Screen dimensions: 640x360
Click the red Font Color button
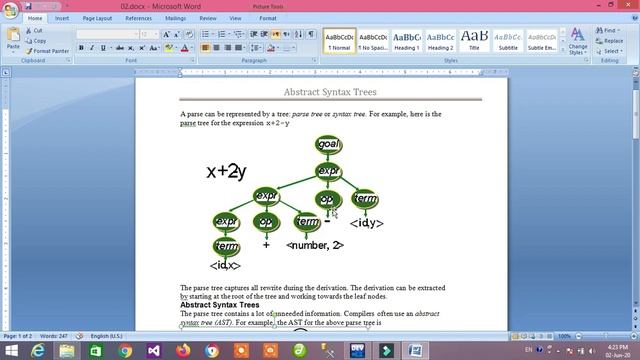click(186, 48)
